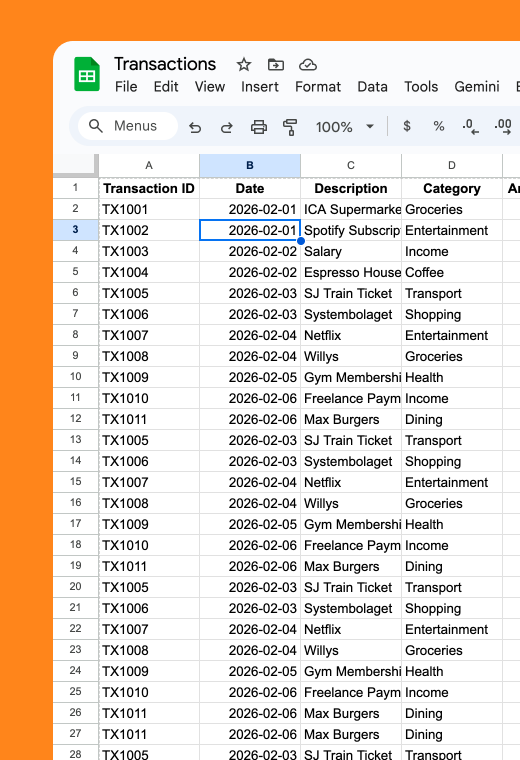
Task: Select row 27 header
Action: pyautogui.click(x=76, y=734)
